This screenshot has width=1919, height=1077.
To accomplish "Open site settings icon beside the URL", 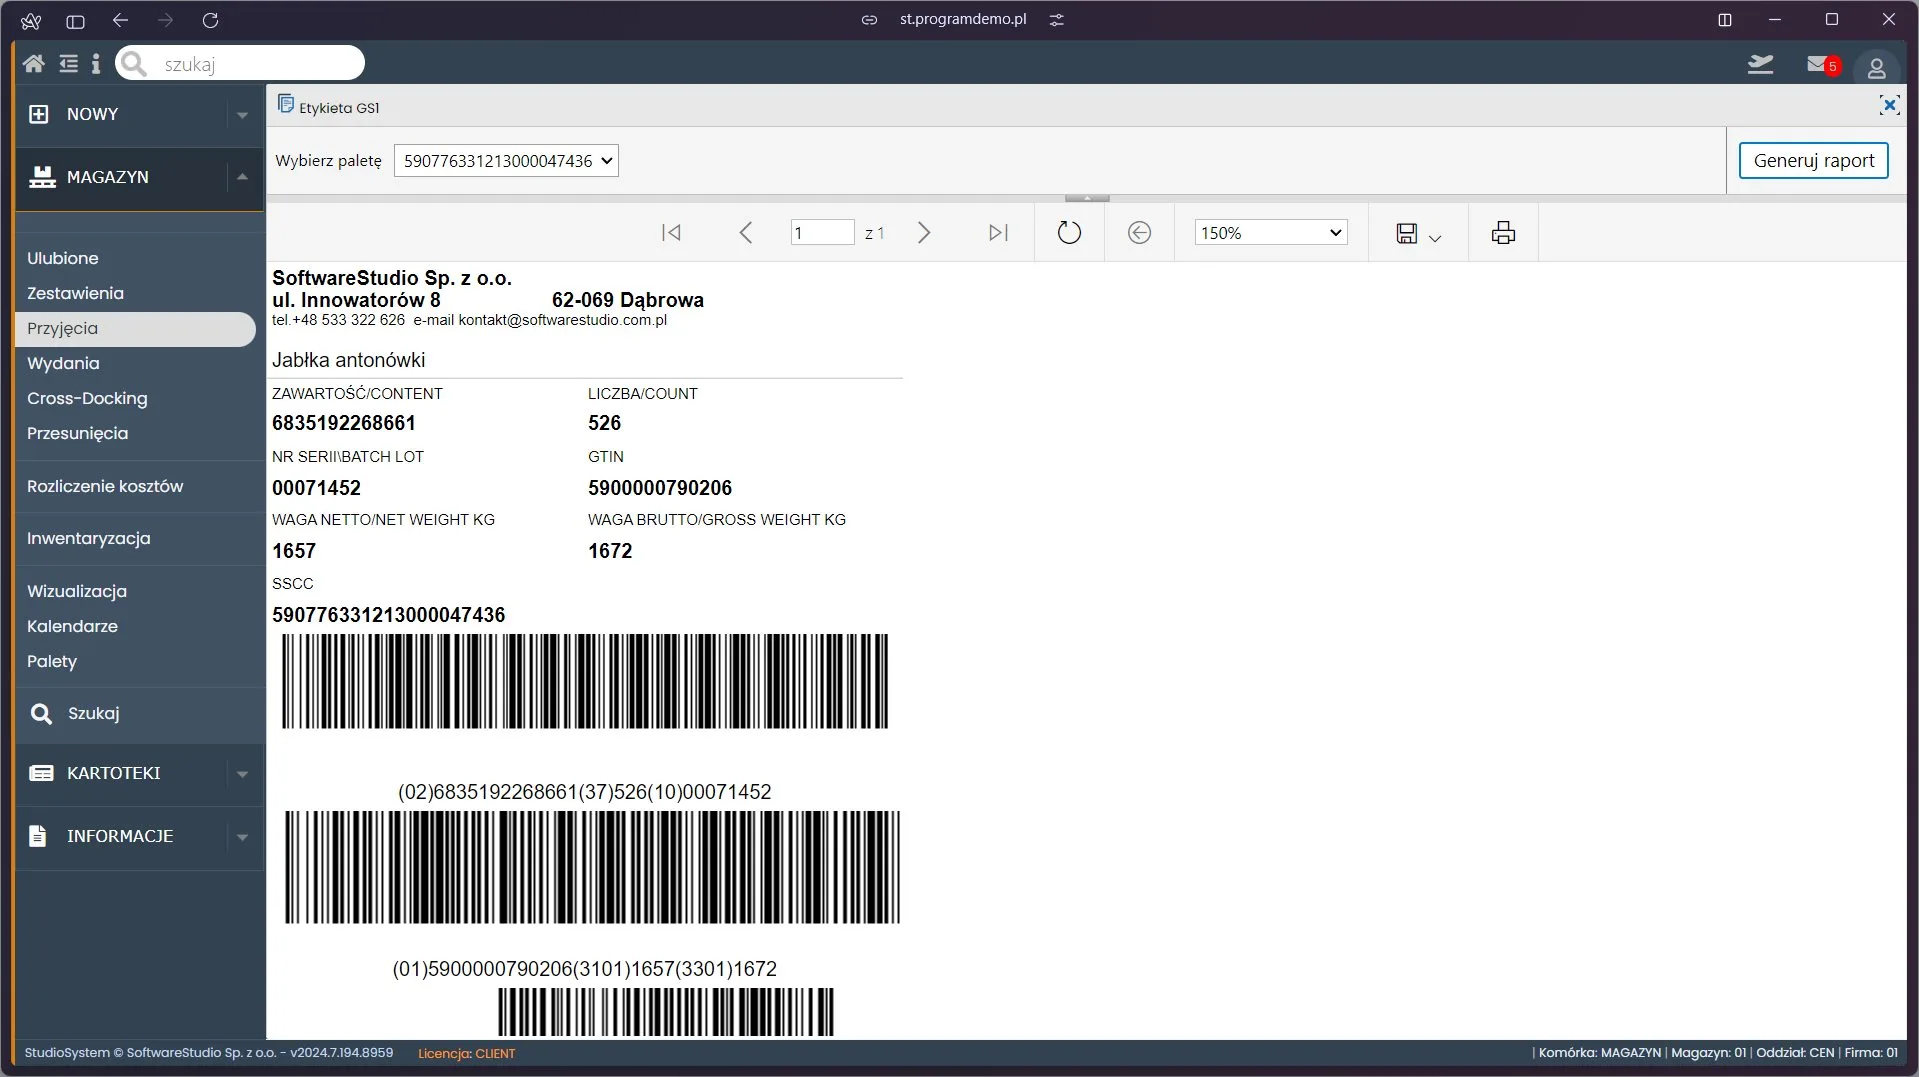I will pos(1057,20).
